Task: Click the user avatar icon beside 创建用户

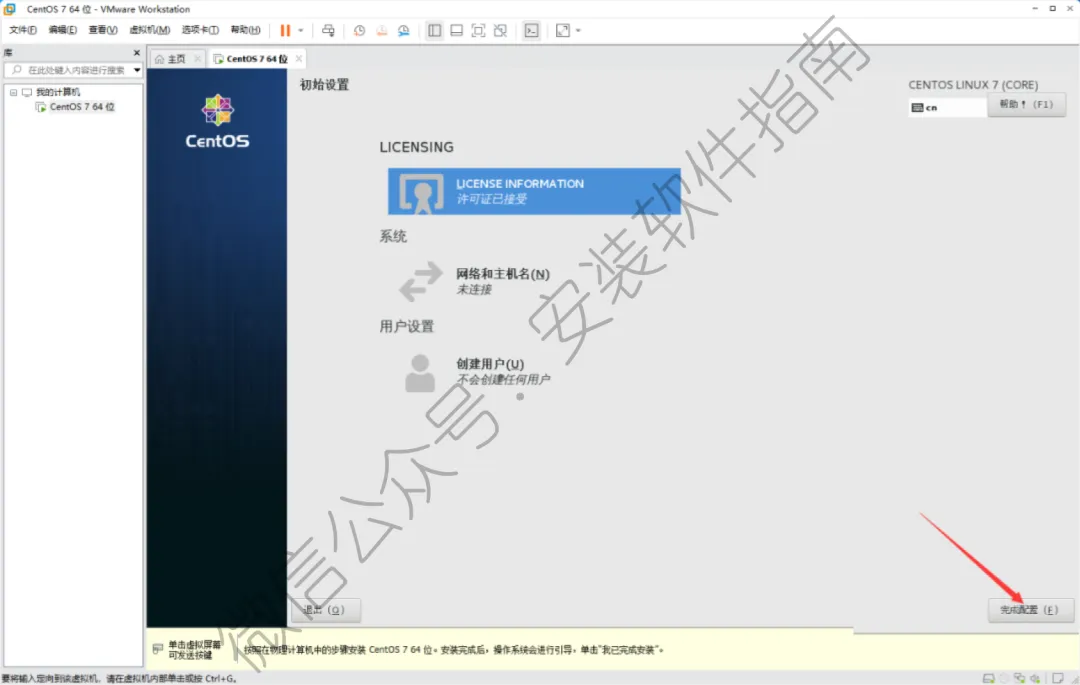Action: tap(419, 373)
